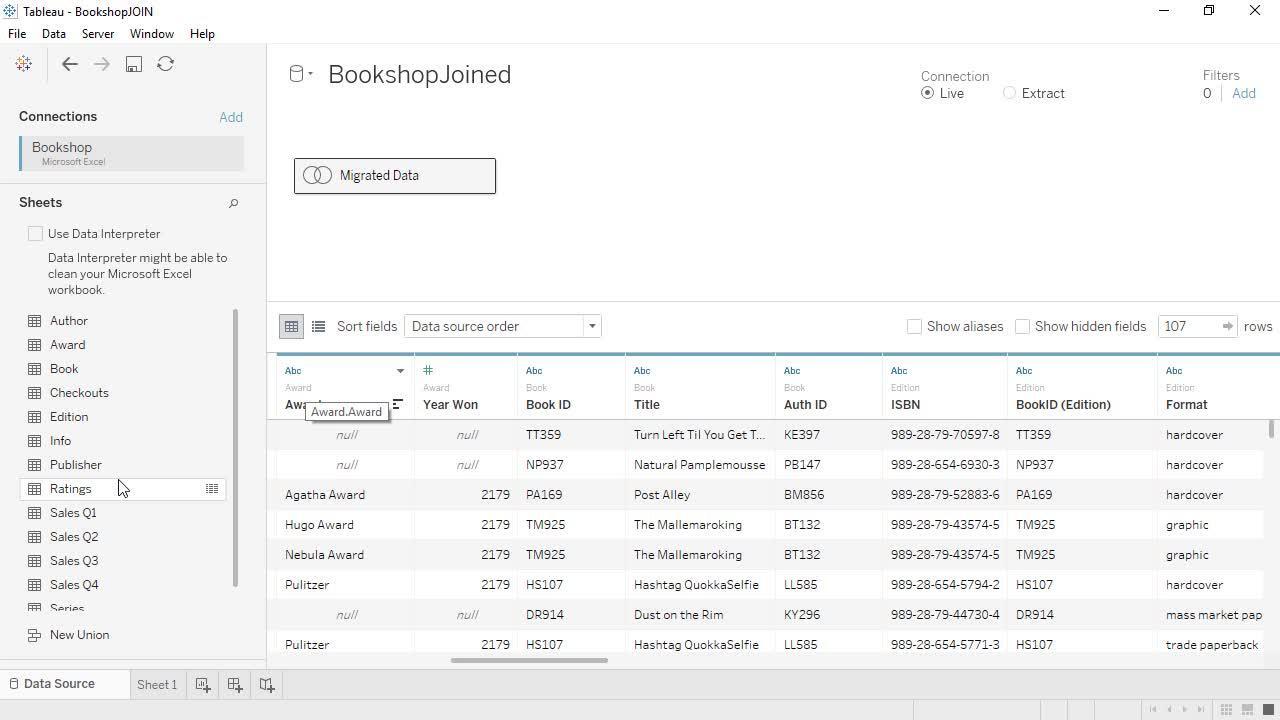Click the back arrow in toolbar
Viewport: 1280px width, 720px height.
(69, 64)
